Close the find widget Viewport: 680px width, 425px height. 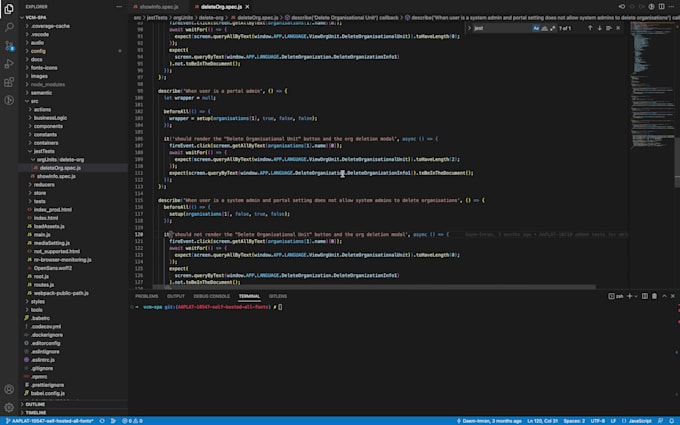tap(618, 28)
